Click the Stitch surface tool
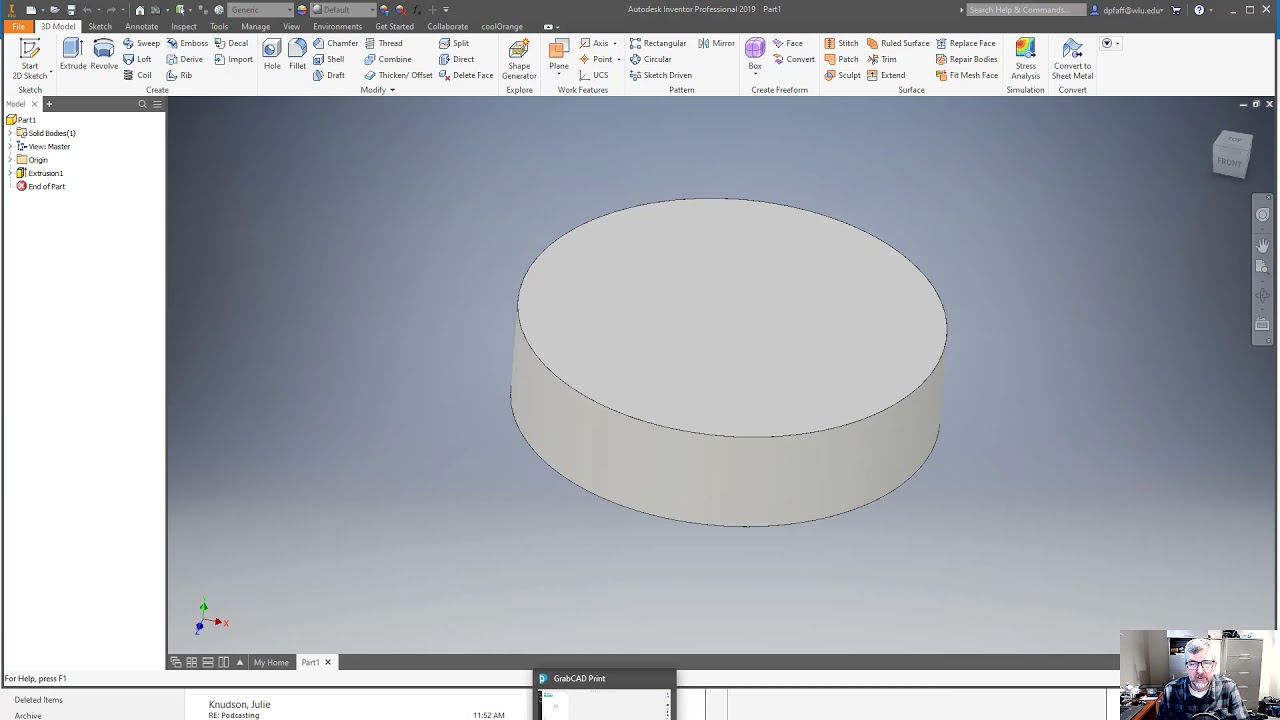The height and width of the screenshot is (720, 1280). [841, 43]
